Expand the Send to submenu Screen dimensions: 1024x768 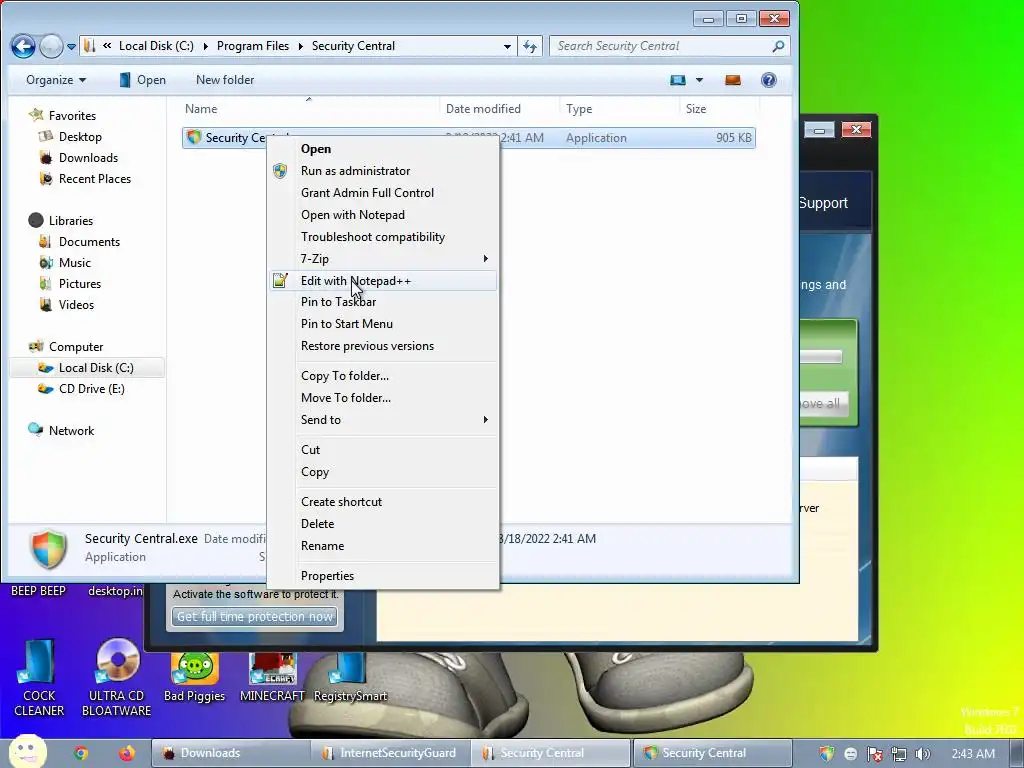(383, 420)
